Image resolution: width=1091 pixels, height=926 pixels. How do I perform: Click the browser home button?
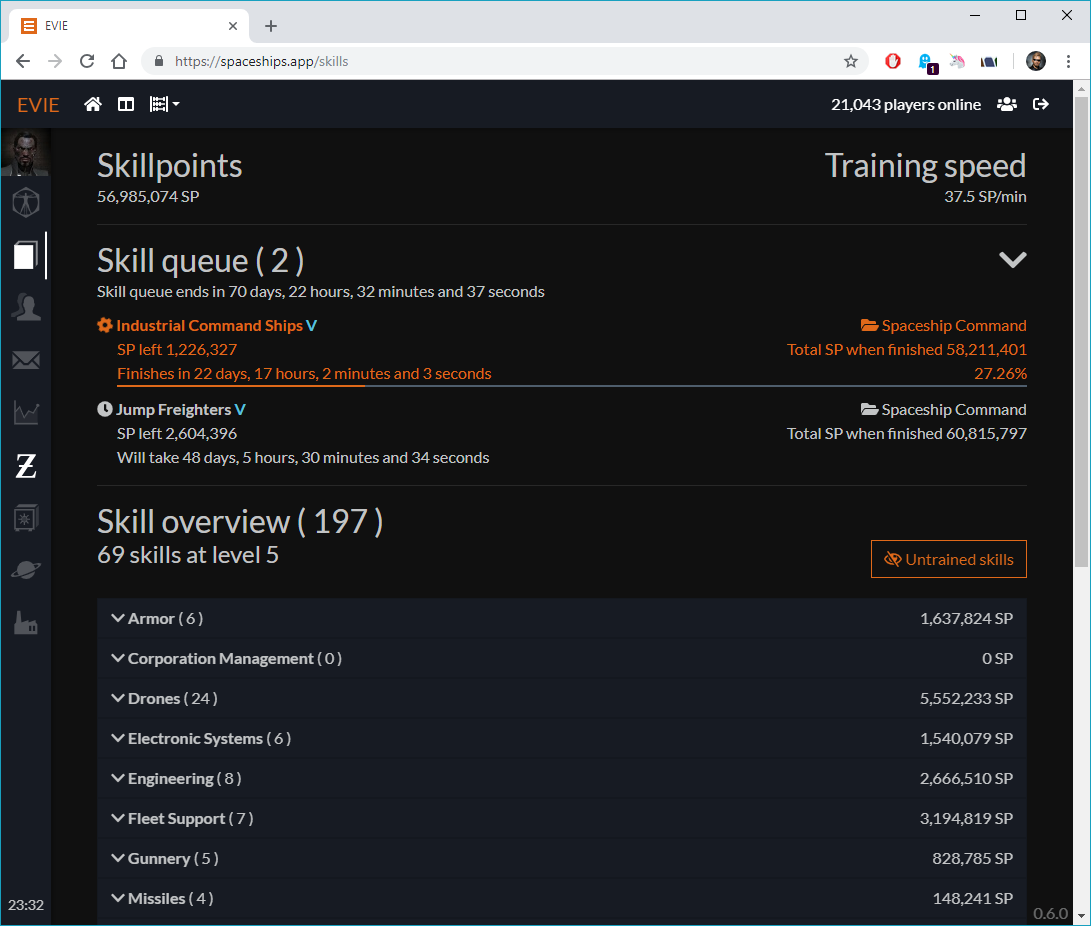tap(119, 61)
